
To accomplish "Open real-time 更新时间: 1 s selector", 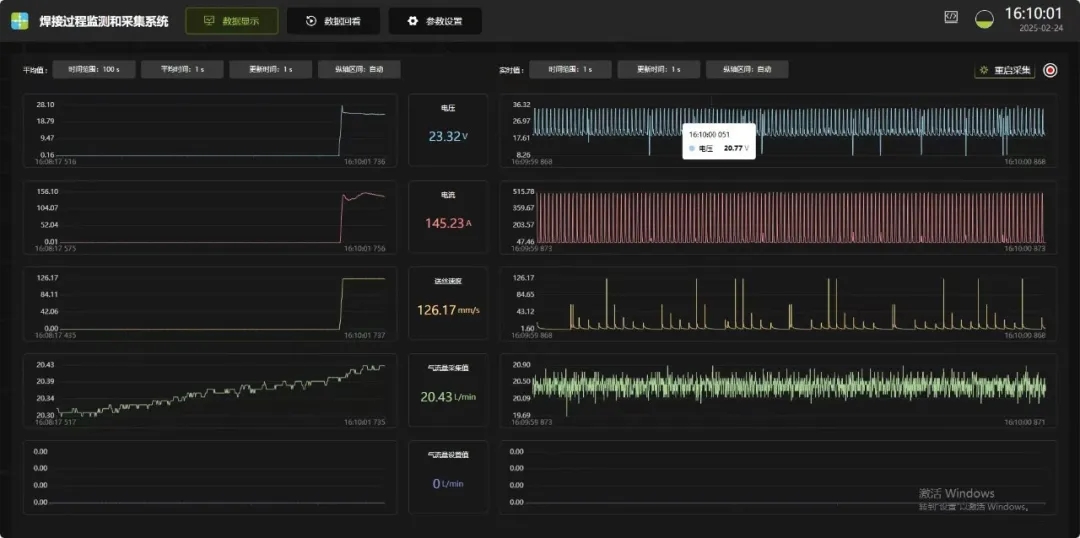I will [658, 69].
